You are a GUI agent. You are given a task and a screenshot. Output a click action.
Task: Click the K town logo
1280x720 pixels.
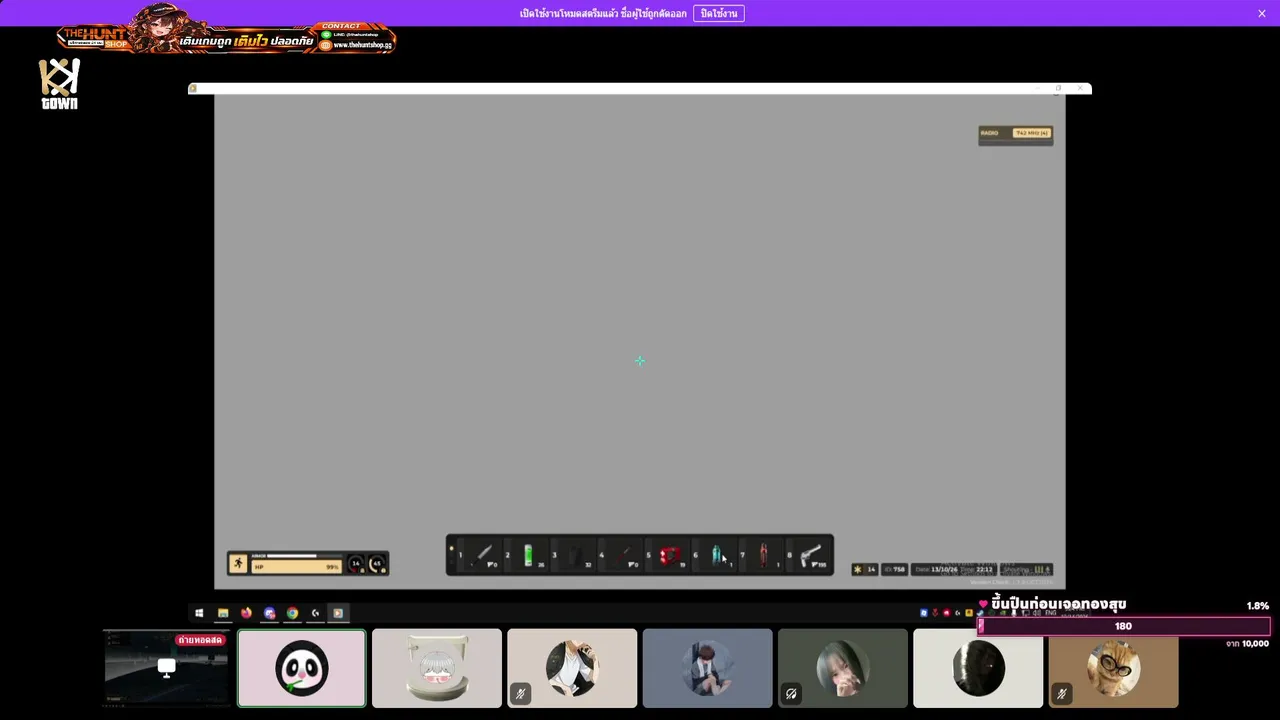59,84
